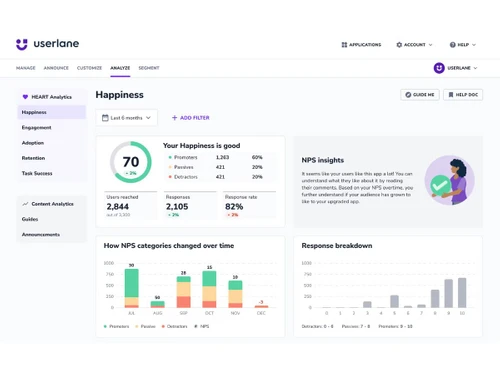Switch to the Manage tab

(26, 68)
